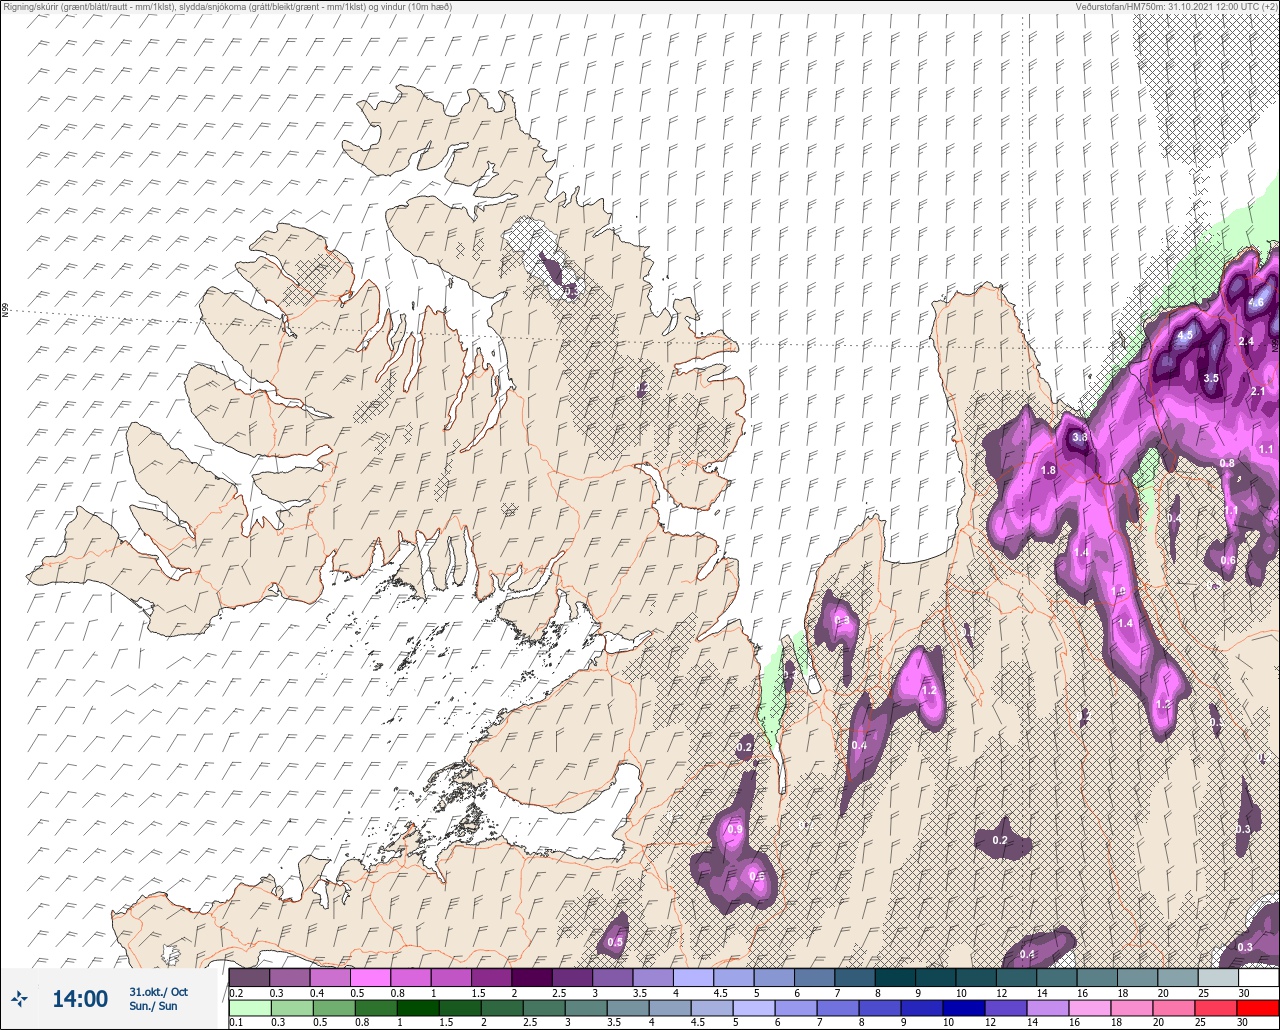
Task: Click the 0.9 precipitation value on the map
Action: [x=735, y=829]
